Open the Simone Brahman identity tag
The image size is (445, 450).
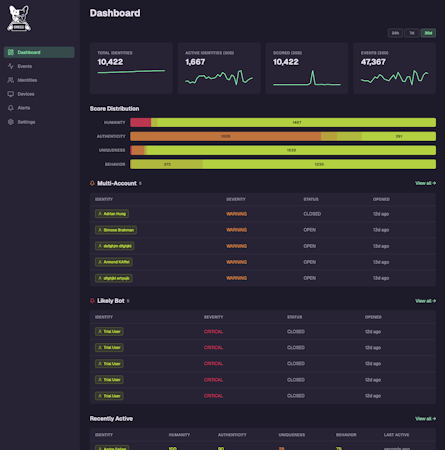click(x=116, y=230)
